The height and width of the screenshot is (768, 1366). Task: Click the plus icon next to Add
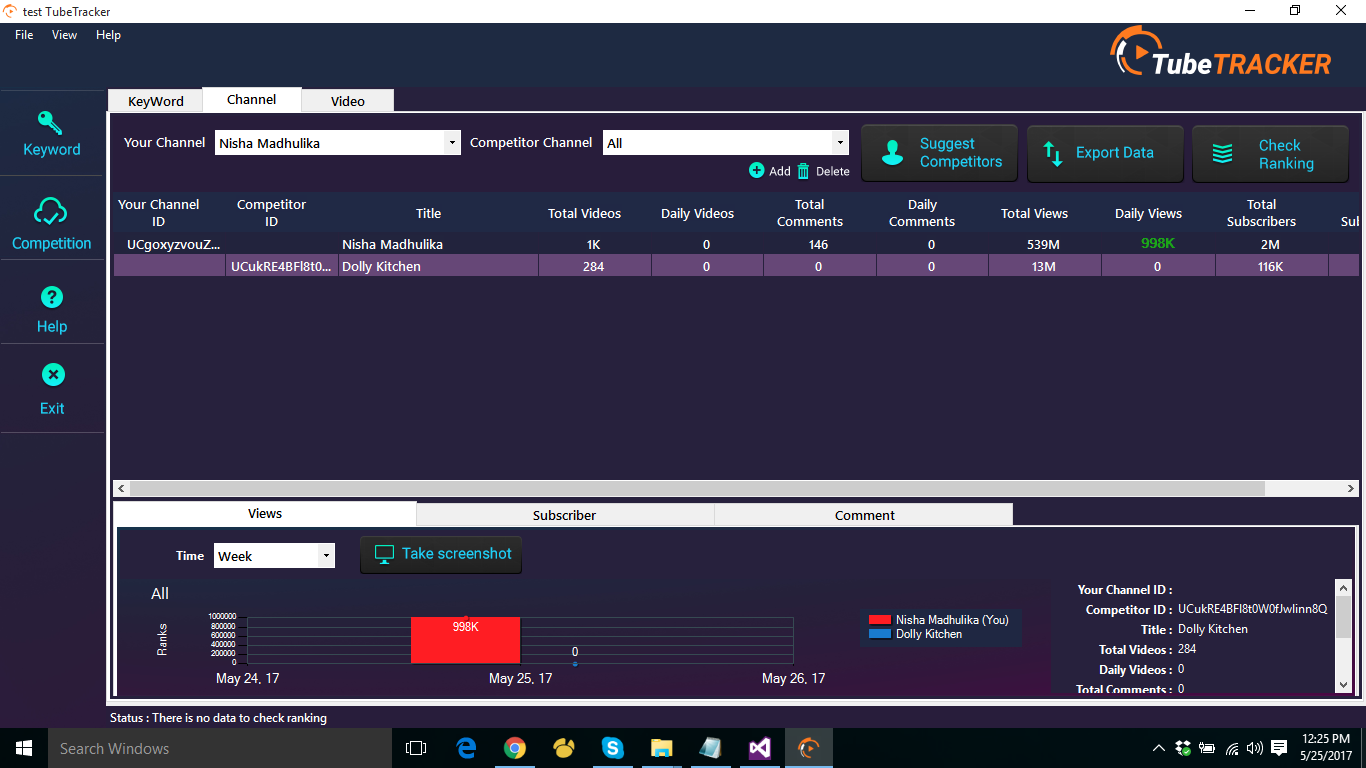(756, 170)
